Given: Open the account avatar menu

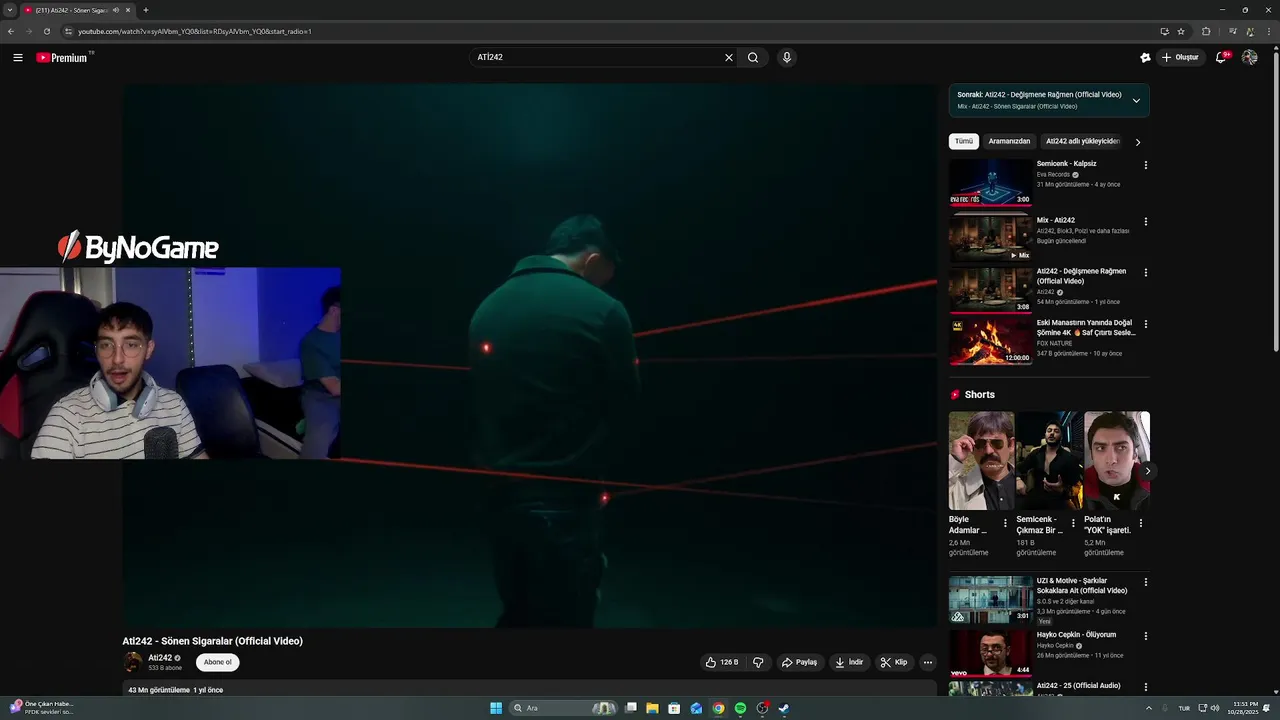Looking at the screenshot, I should tap(1249, 57).
